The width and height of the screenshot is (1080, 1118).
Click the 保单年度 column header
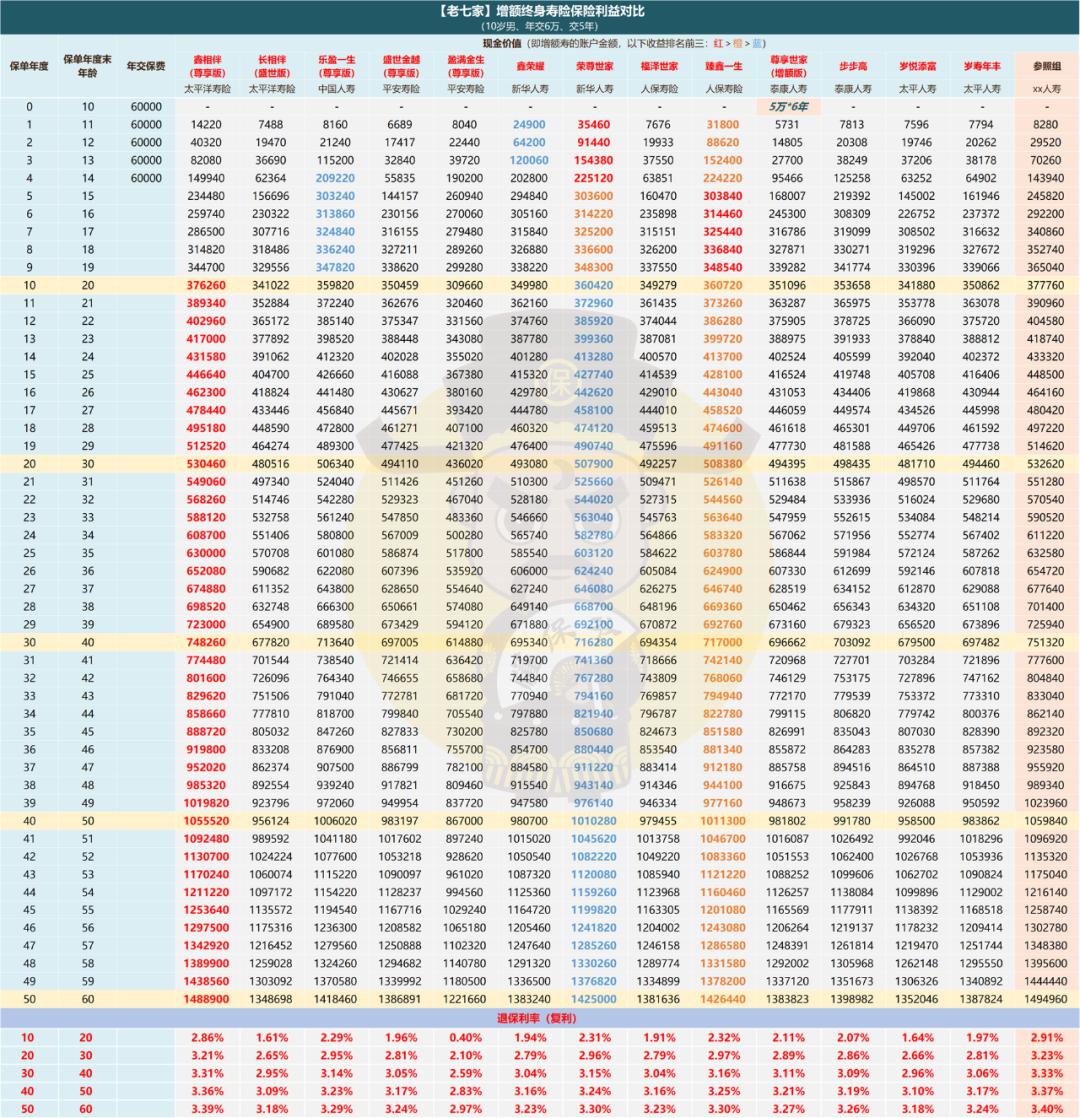click(x=29, y=66)
